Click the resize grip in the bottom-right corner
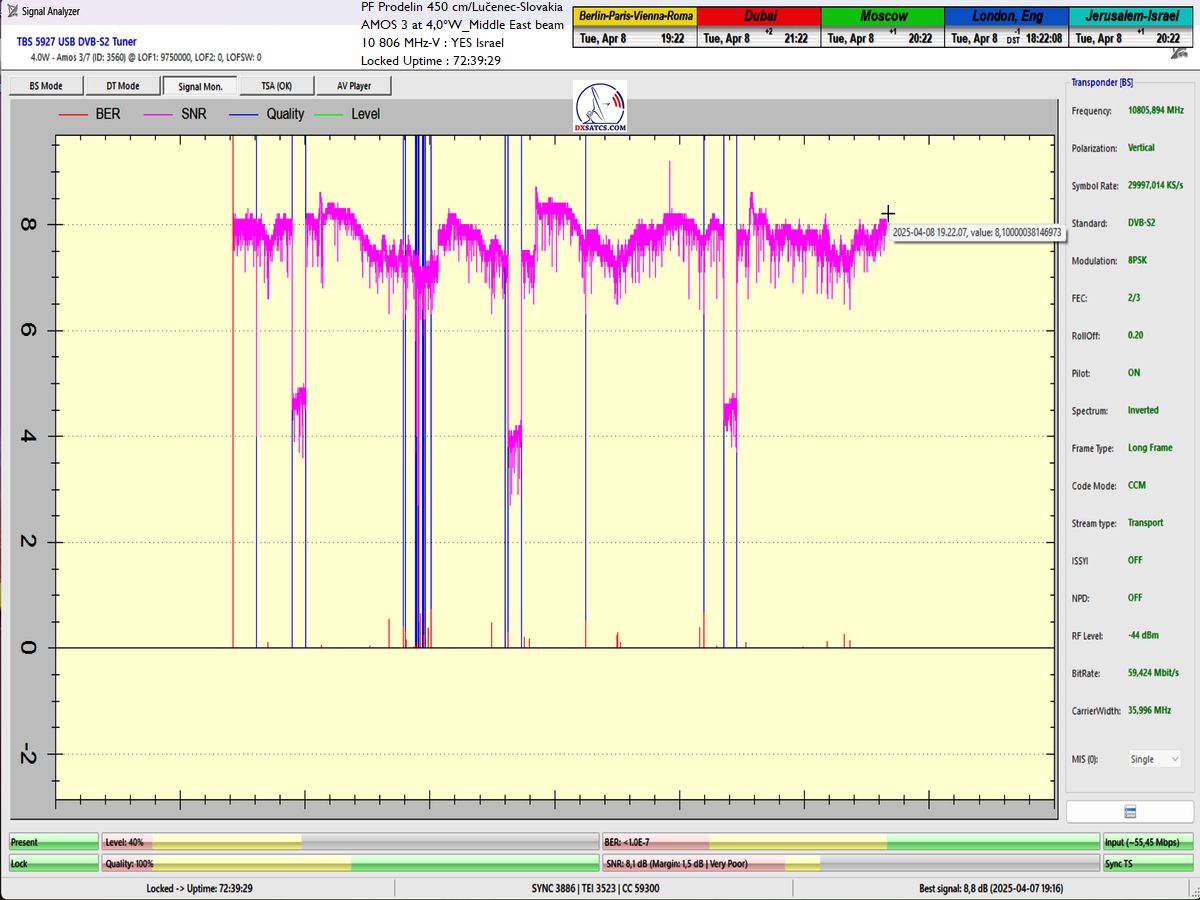This screenshot has width=1200, height=900. click(1193, 893)
